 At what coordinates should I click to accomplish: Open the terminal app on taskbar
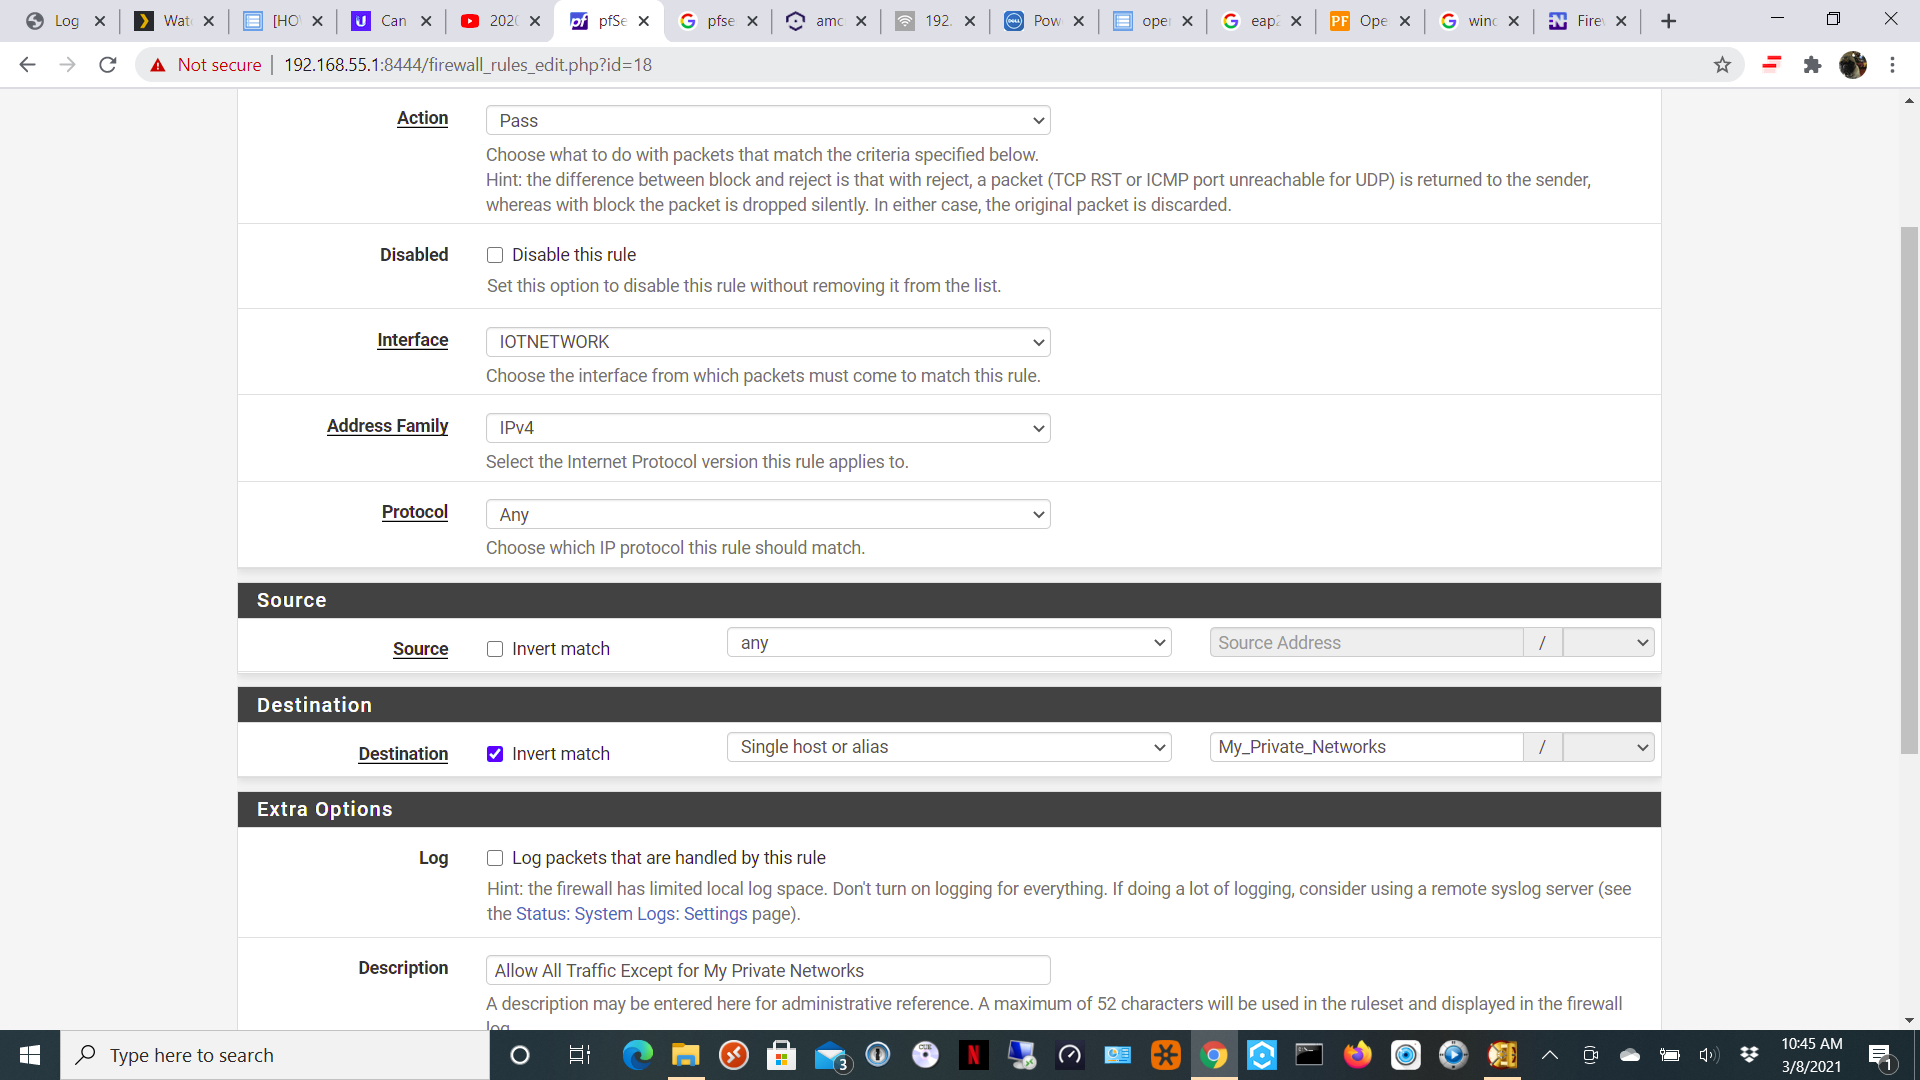pyautogui.click(x=1309, y=1055)
